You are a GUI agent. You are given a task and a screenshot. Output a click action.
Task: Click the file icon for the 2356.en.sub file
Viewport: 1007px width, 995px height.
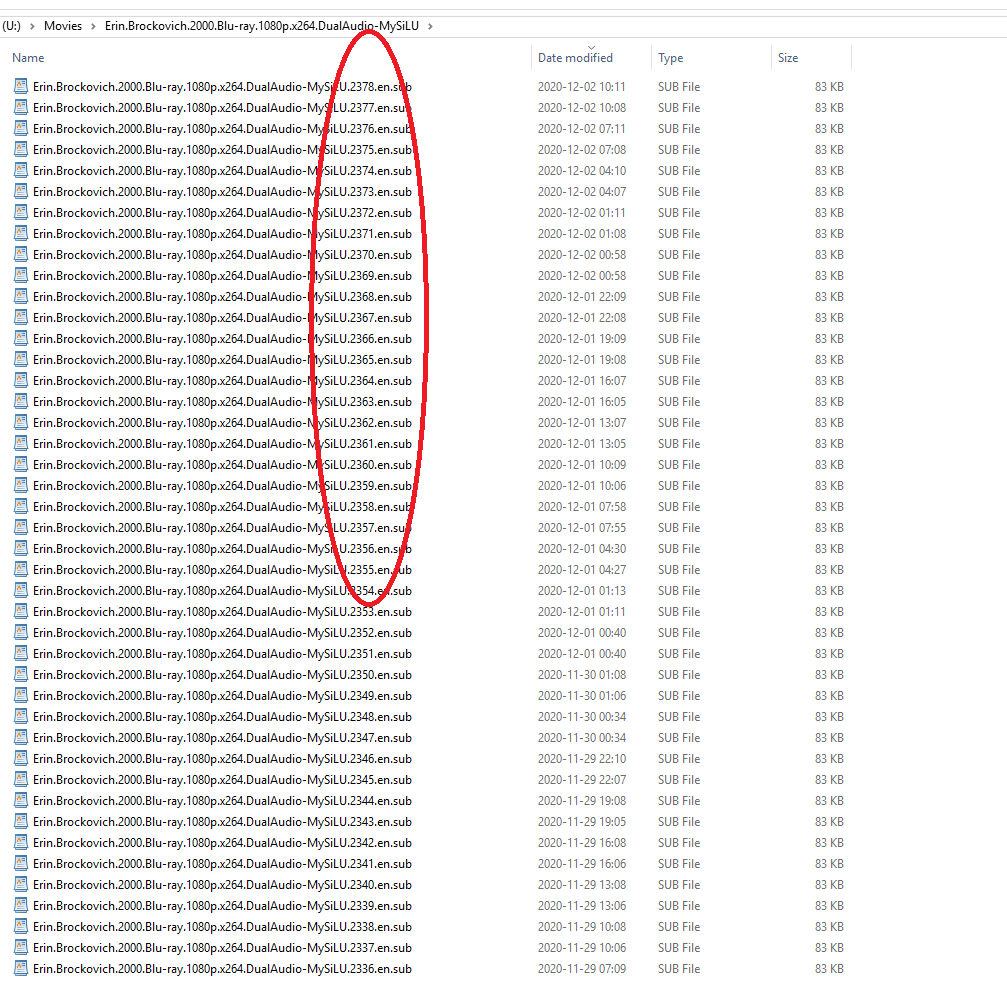pos(21,549)
